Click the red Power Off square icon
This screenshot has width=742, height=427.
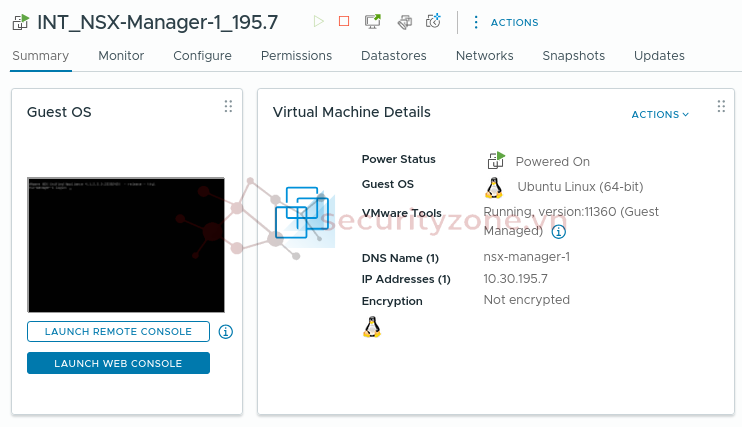[344, 21]
